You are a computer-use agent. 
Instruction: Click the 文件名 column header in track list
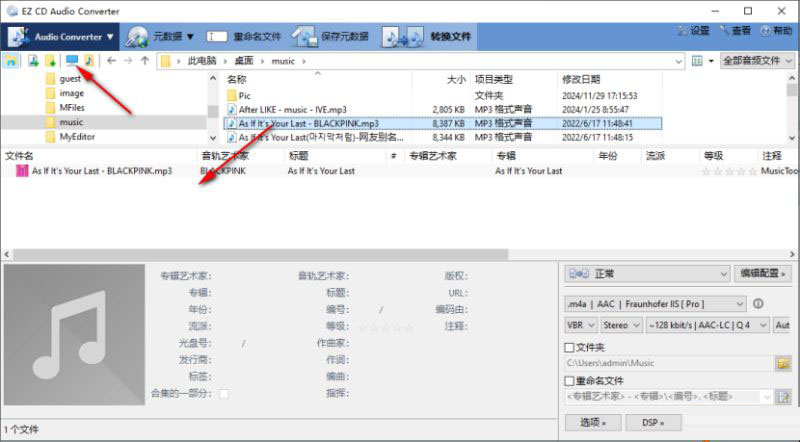tap(100, 156)
